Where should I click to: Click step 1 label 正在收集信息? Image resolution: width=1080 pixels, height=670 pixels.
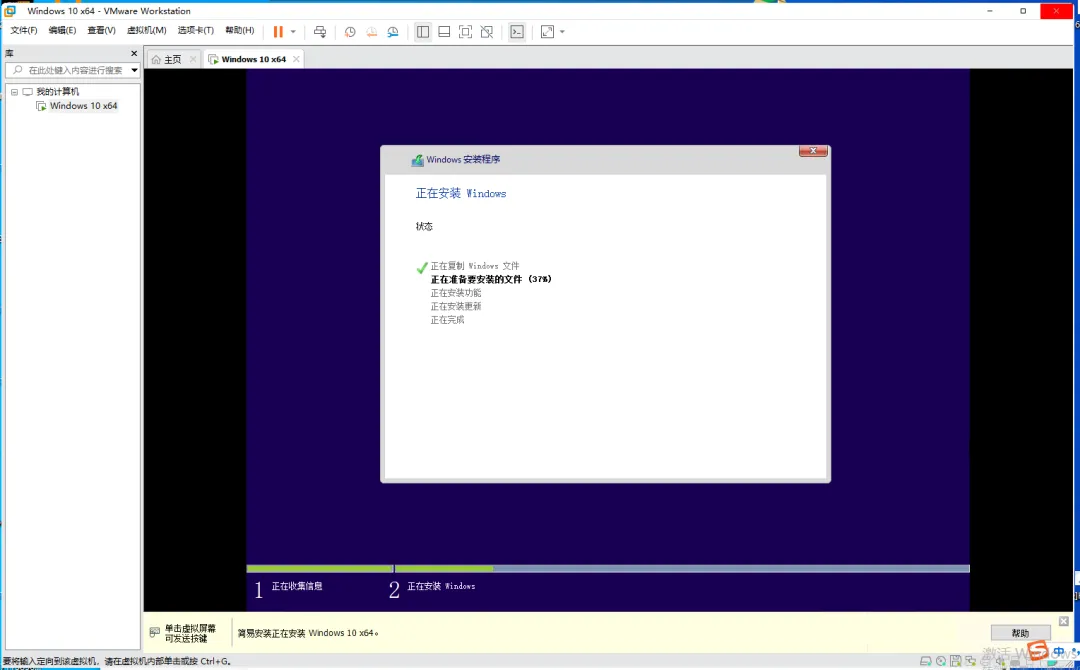[297, 587]
